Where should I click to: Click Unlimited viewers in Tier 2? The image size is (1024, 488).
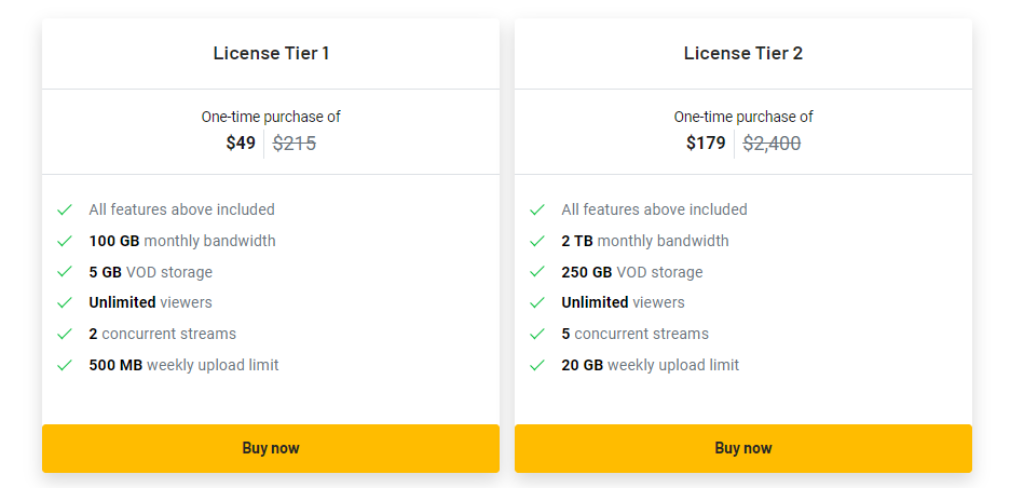point(623,302)
